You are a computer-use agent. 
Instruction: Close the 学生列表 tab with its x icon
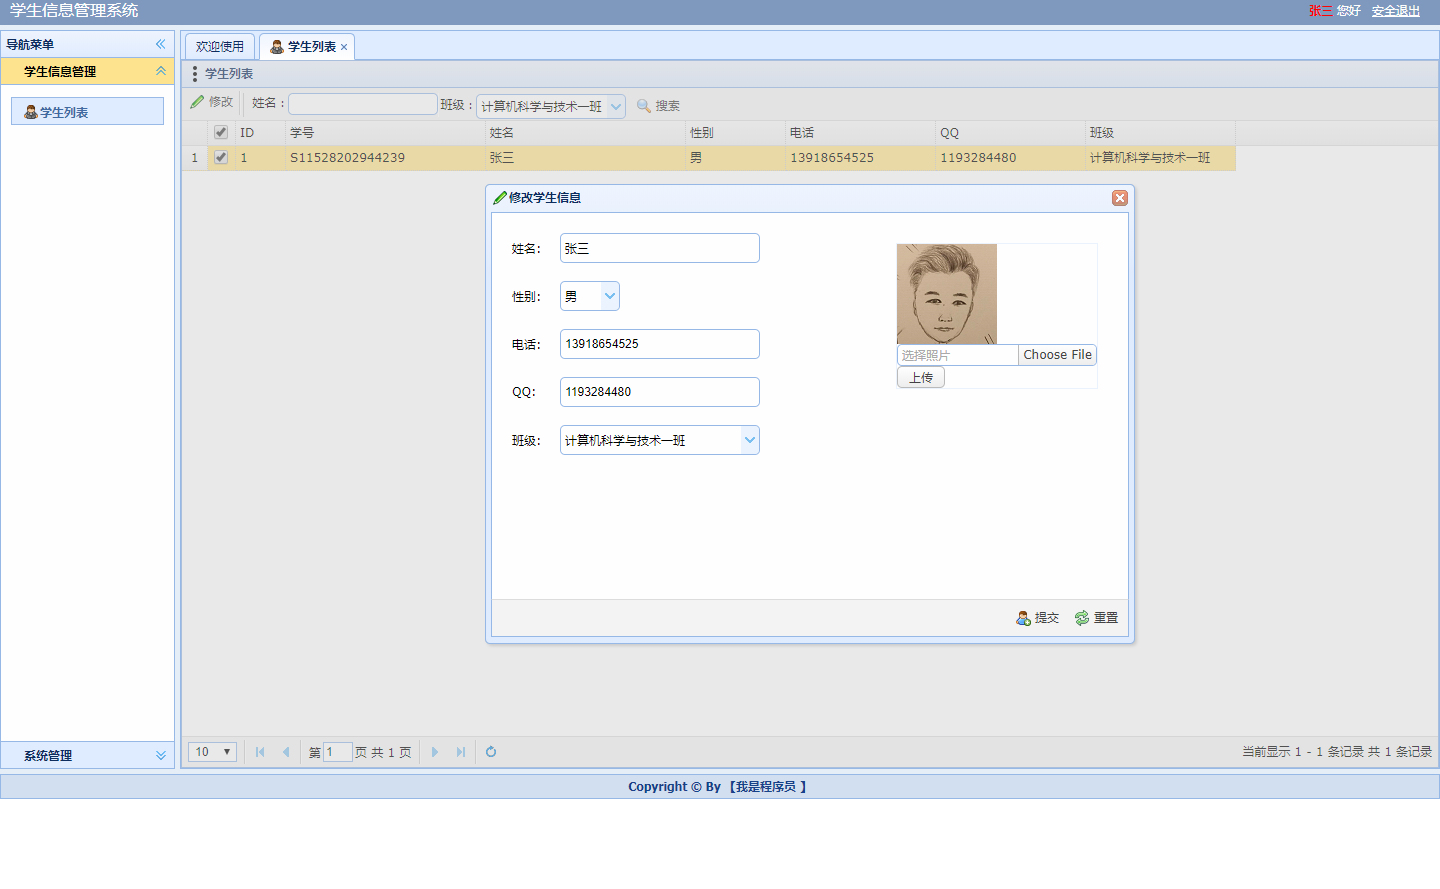[344, 47]
